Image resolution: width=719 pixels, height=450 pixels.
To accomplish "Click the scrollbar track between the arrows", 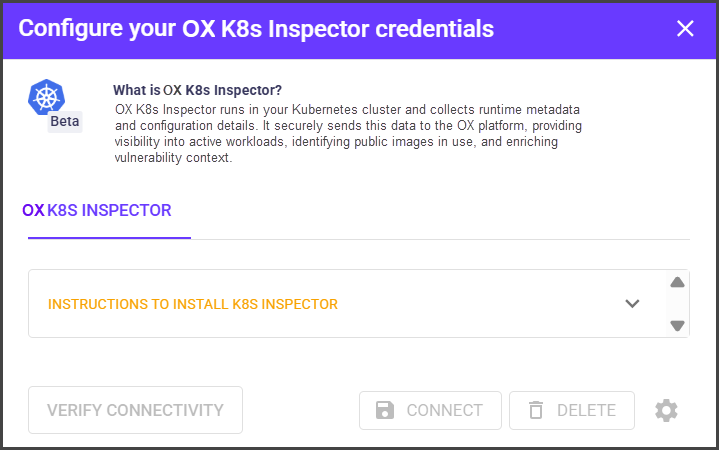I will click(x=677, y=304).
